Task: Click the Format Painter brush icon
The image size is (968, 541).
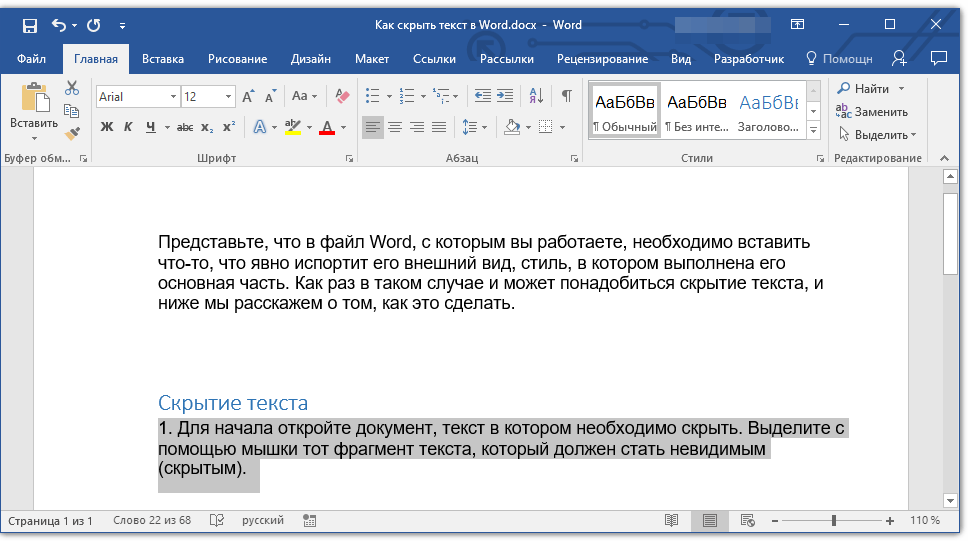Action: (x=72, y=133)
